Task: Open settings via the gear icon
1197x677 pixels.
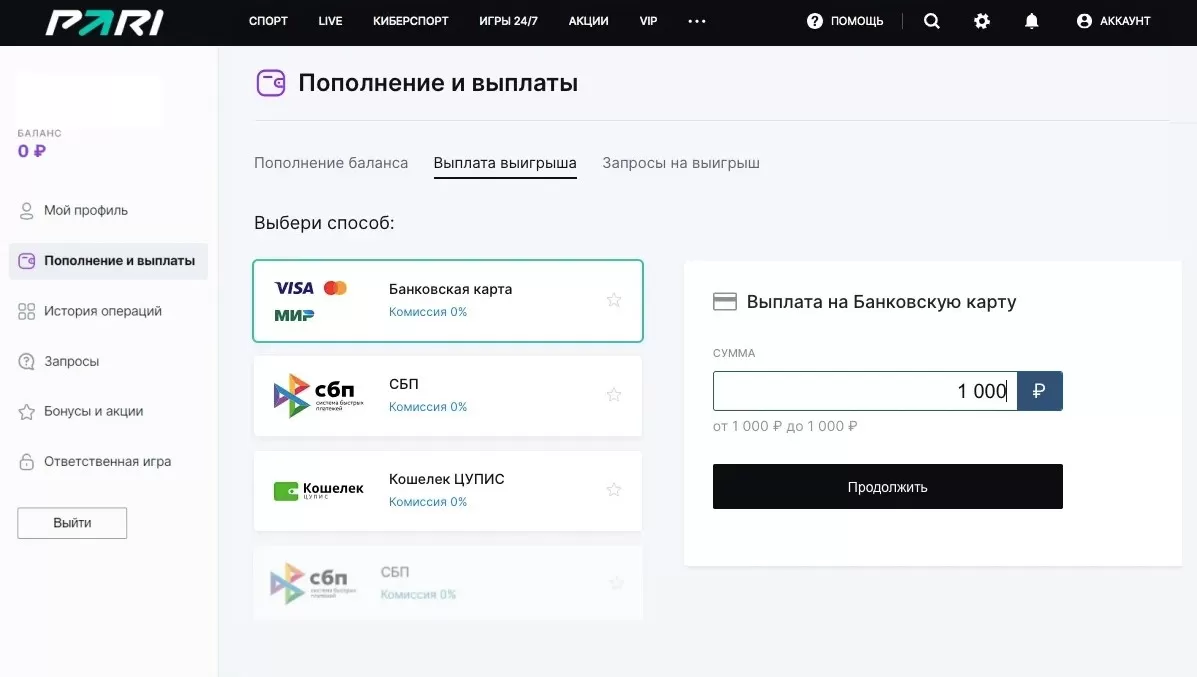Action: [x=981, y=20]
